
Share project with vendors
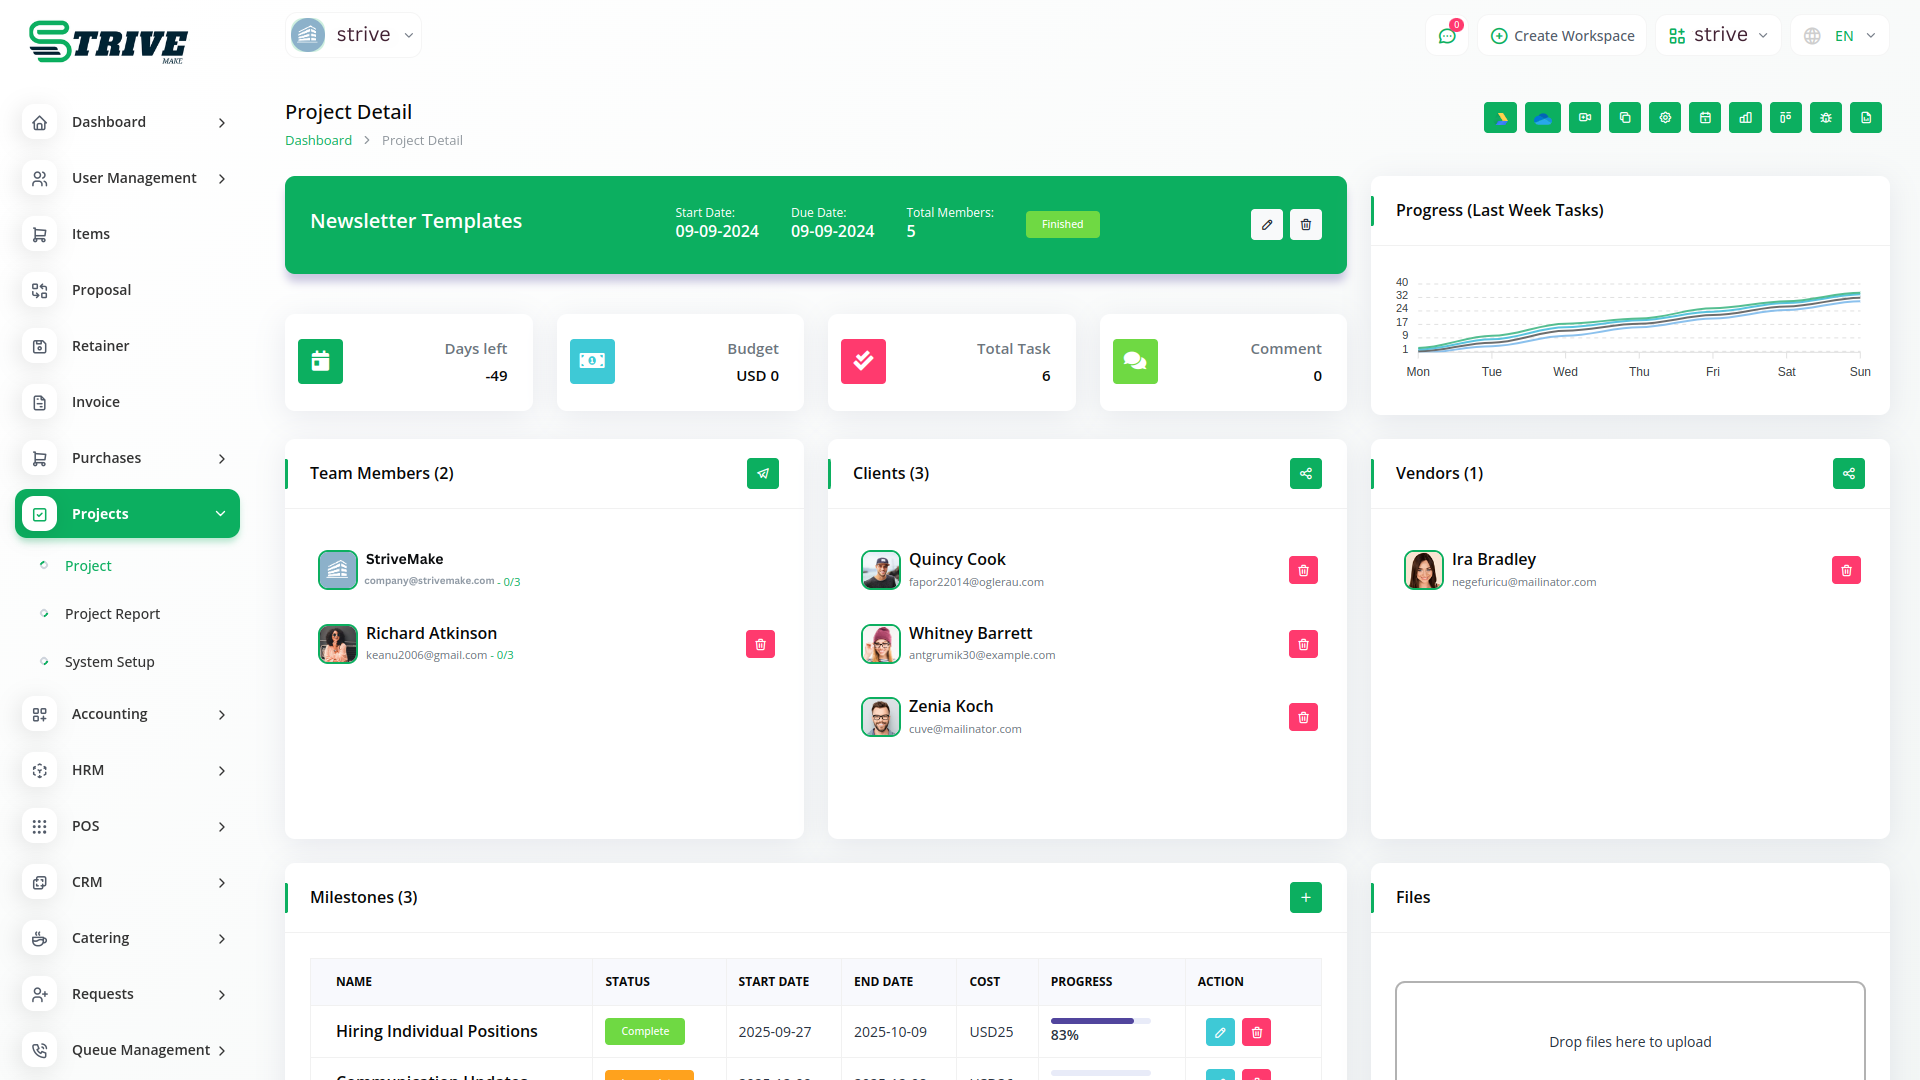point(1849,474)
